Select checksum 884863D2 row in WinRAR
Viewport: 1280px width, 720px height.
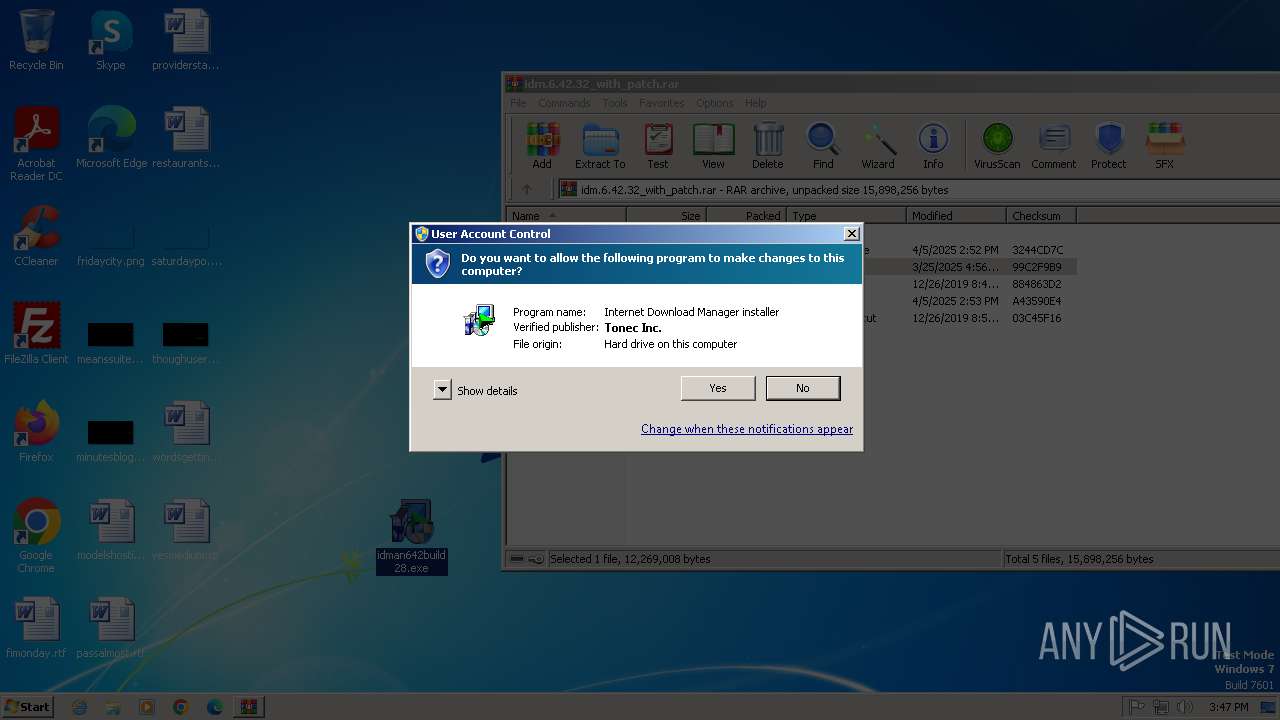pos(1037,284)
